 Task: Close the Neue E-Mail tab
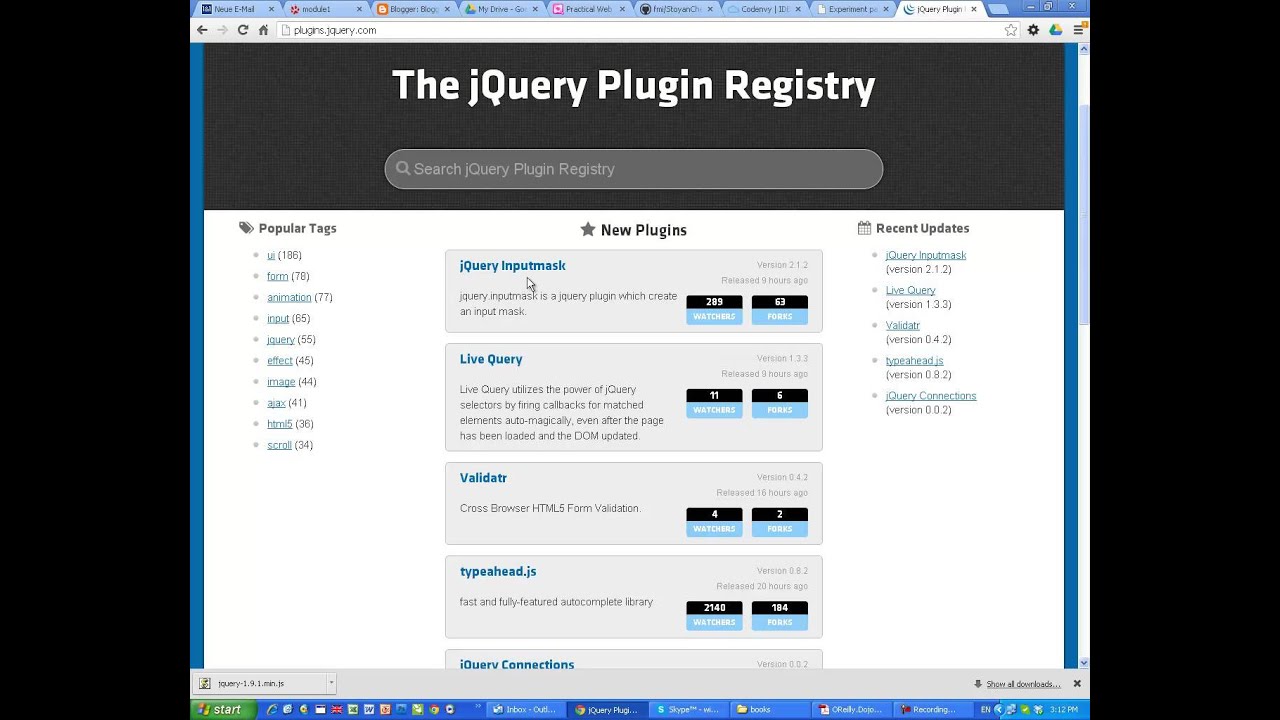coord(271,9)
